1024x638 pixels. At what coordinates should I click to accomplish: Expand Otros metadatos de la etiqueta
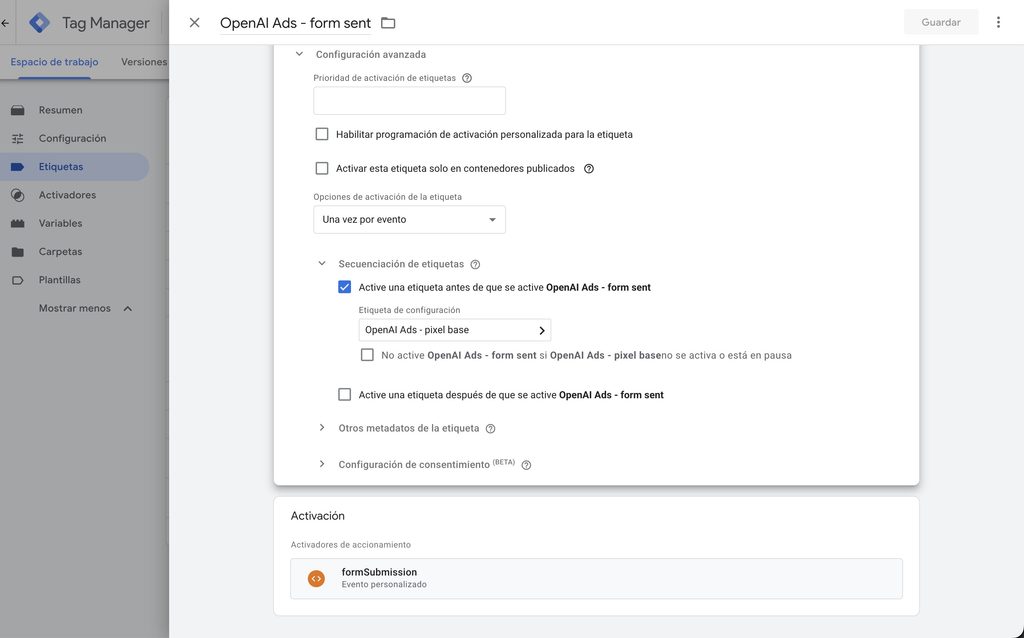322,428
